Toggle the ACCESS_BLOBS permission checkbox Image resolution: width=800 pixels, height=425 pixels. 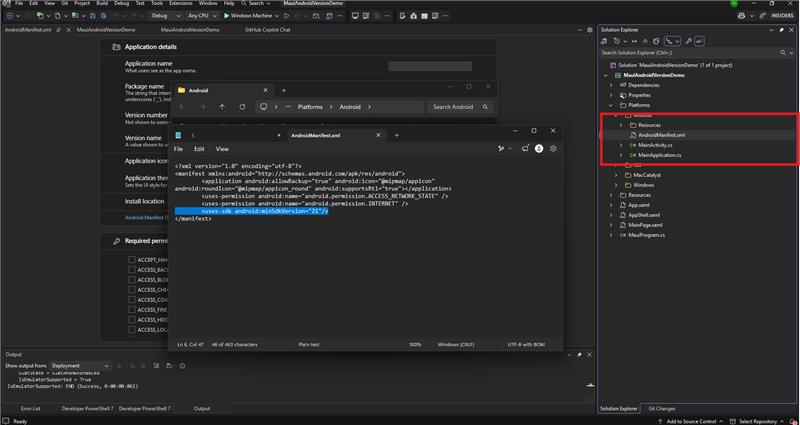point(132,280)
